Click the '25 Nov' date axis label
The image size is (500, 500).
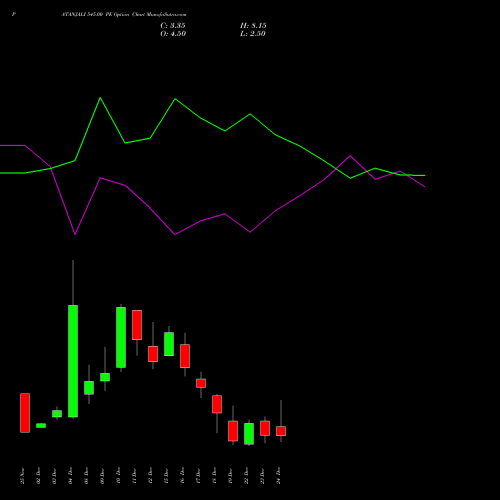point(22,476)
